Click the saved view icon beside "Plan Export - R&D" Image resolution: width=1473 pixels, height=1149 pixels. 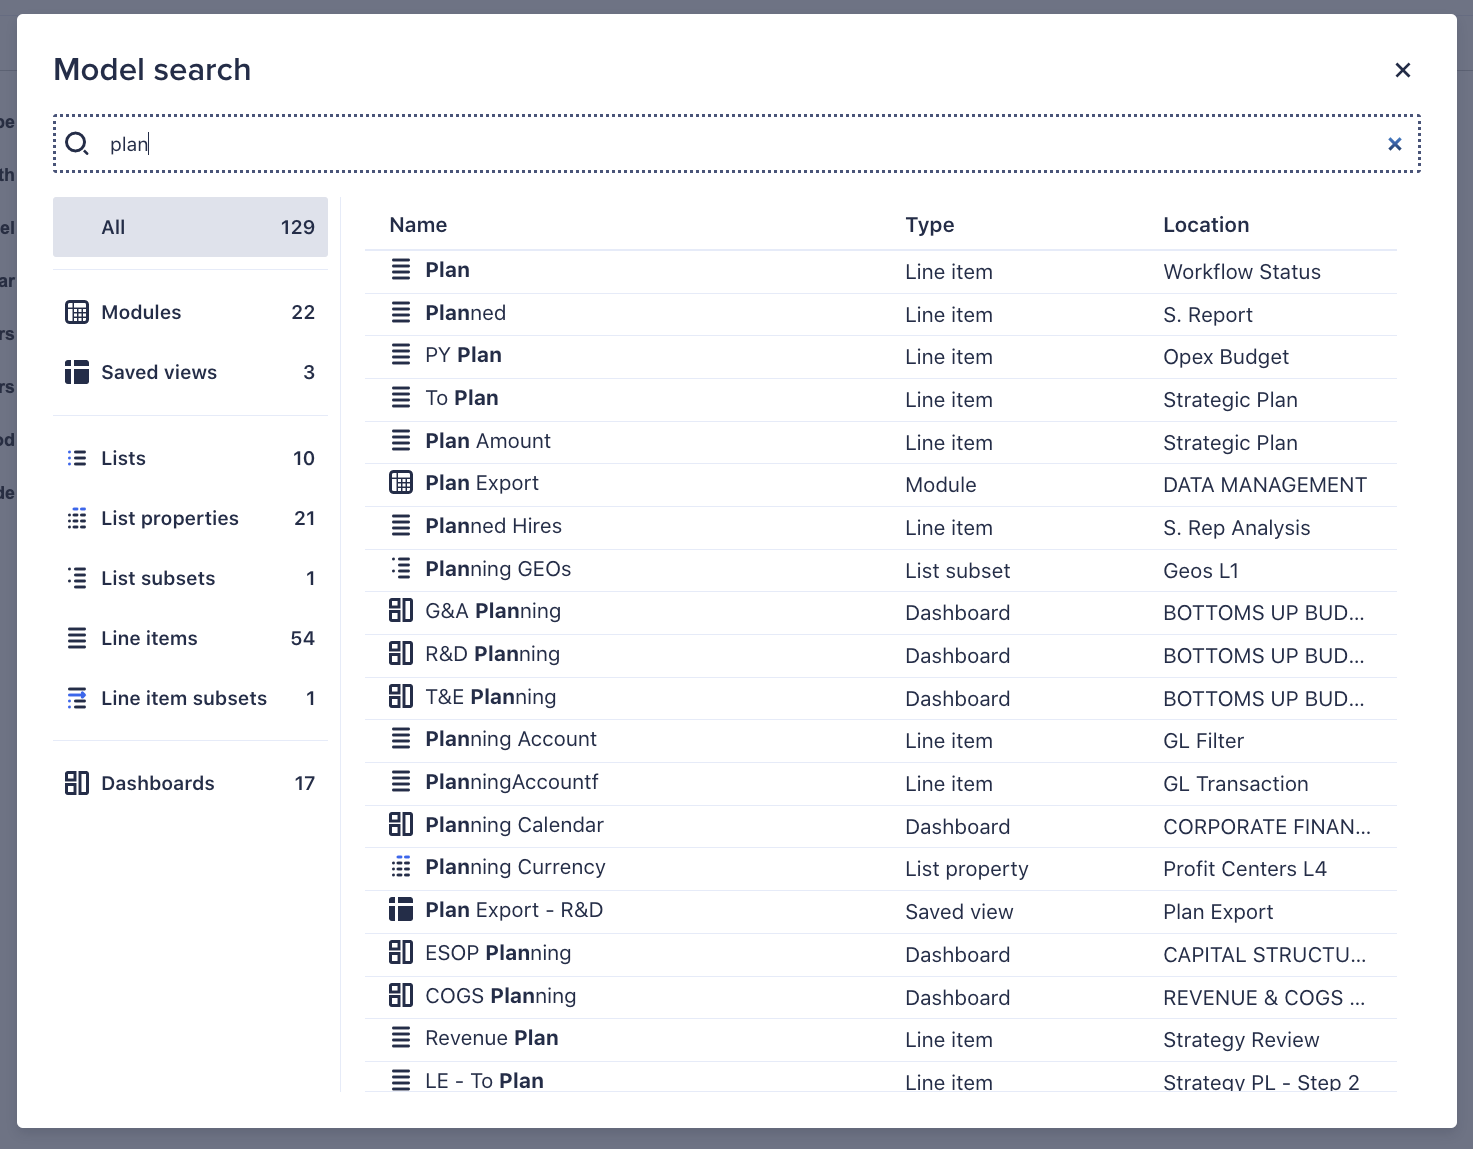point(401,909)
